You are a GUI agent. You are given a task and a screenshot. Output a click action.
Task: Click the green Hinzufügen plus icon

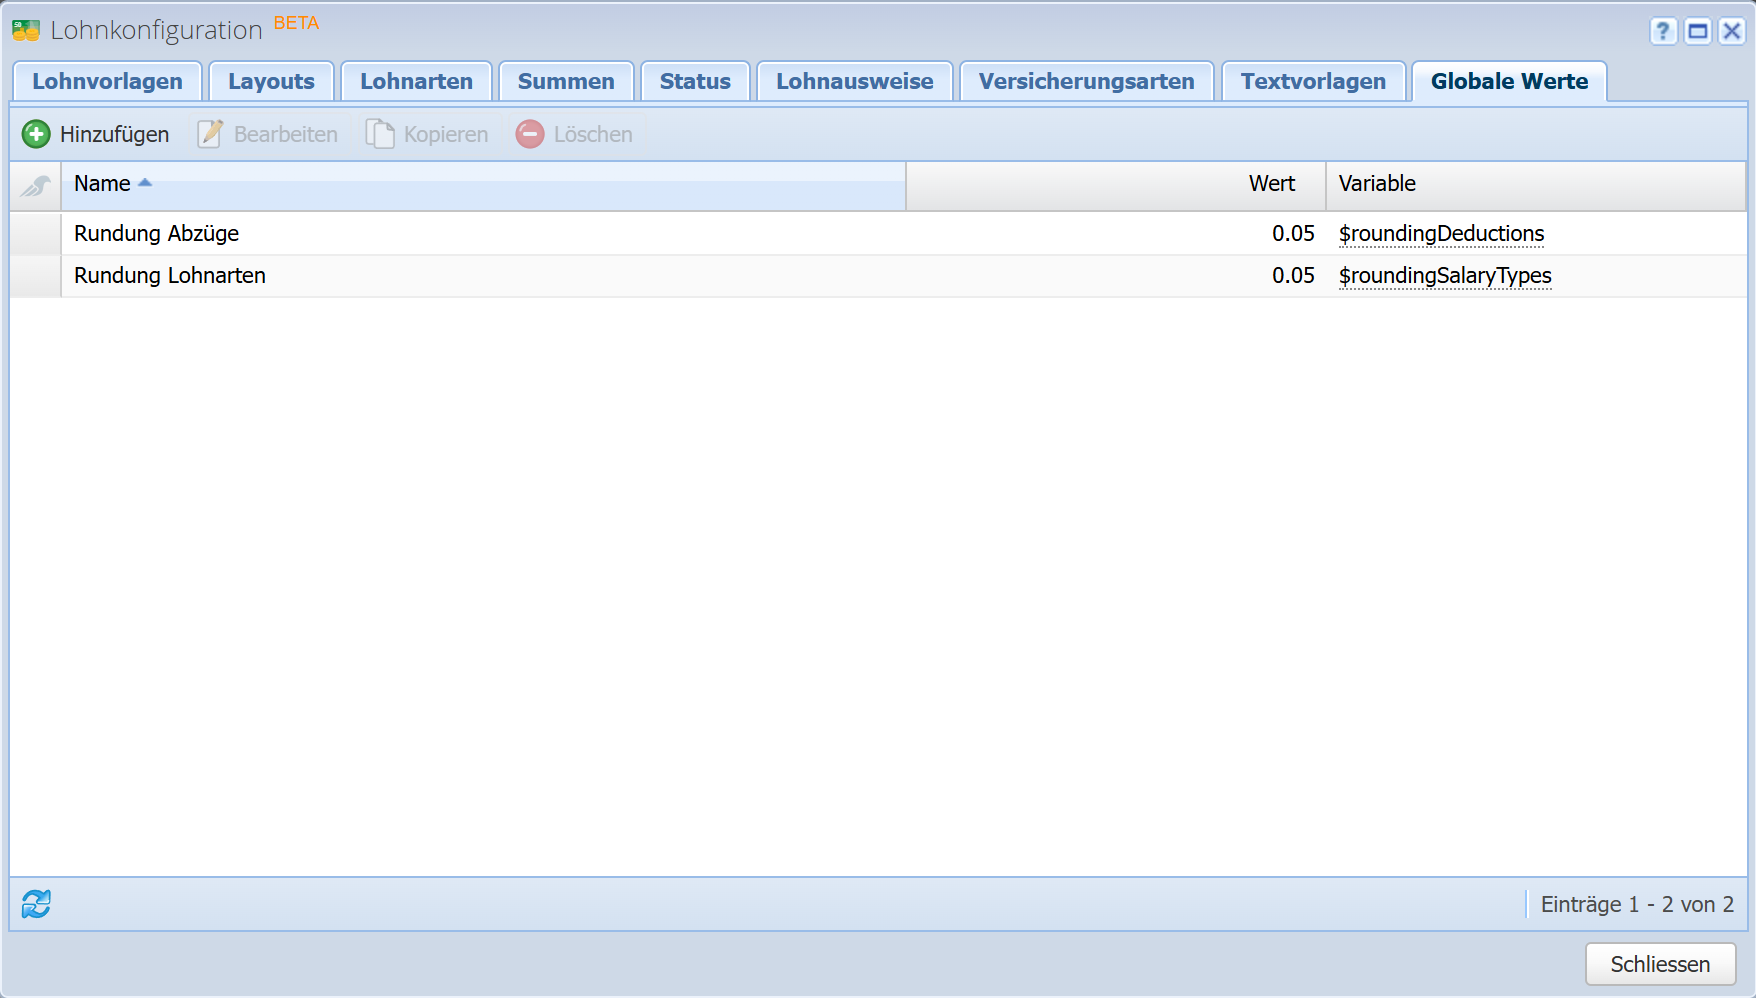[36, 134]
